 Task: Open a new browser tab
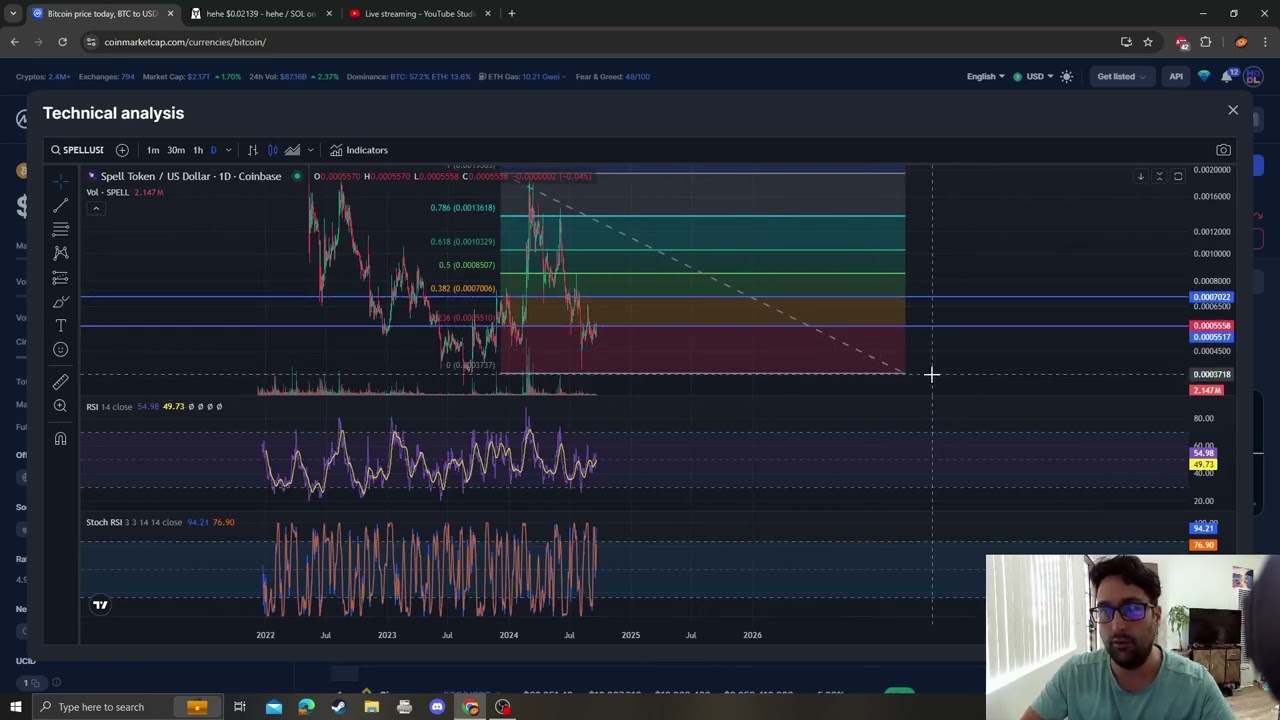[x=512, y=13]
